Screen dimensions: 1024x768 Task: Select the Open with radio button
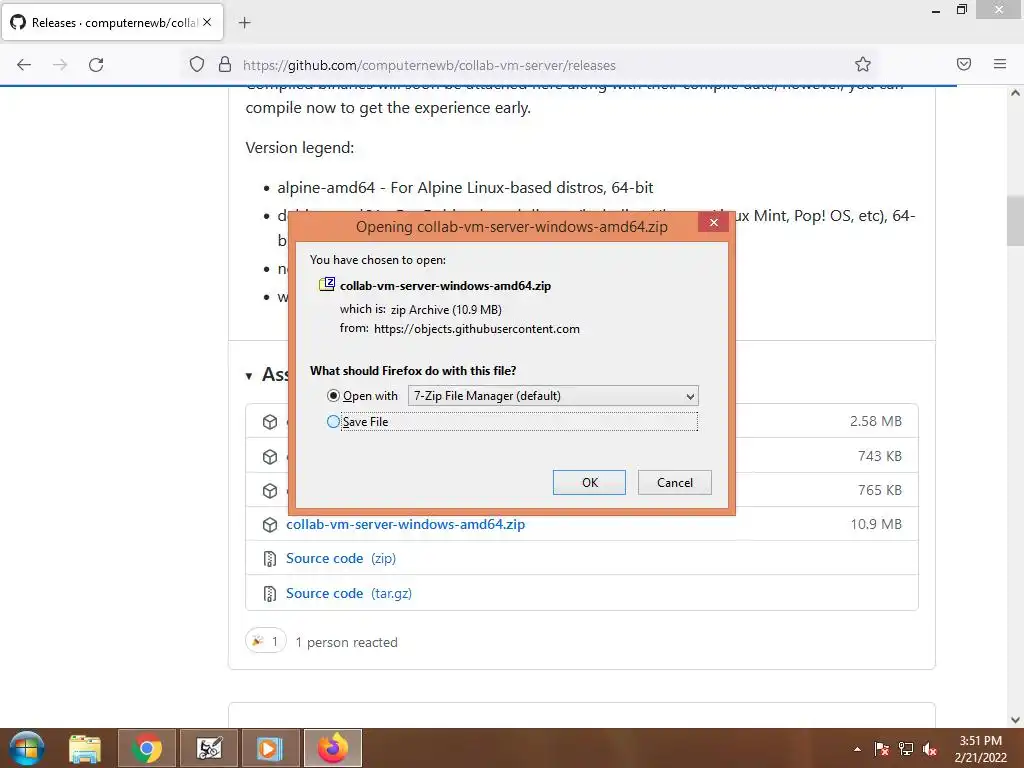click(333, 396)
